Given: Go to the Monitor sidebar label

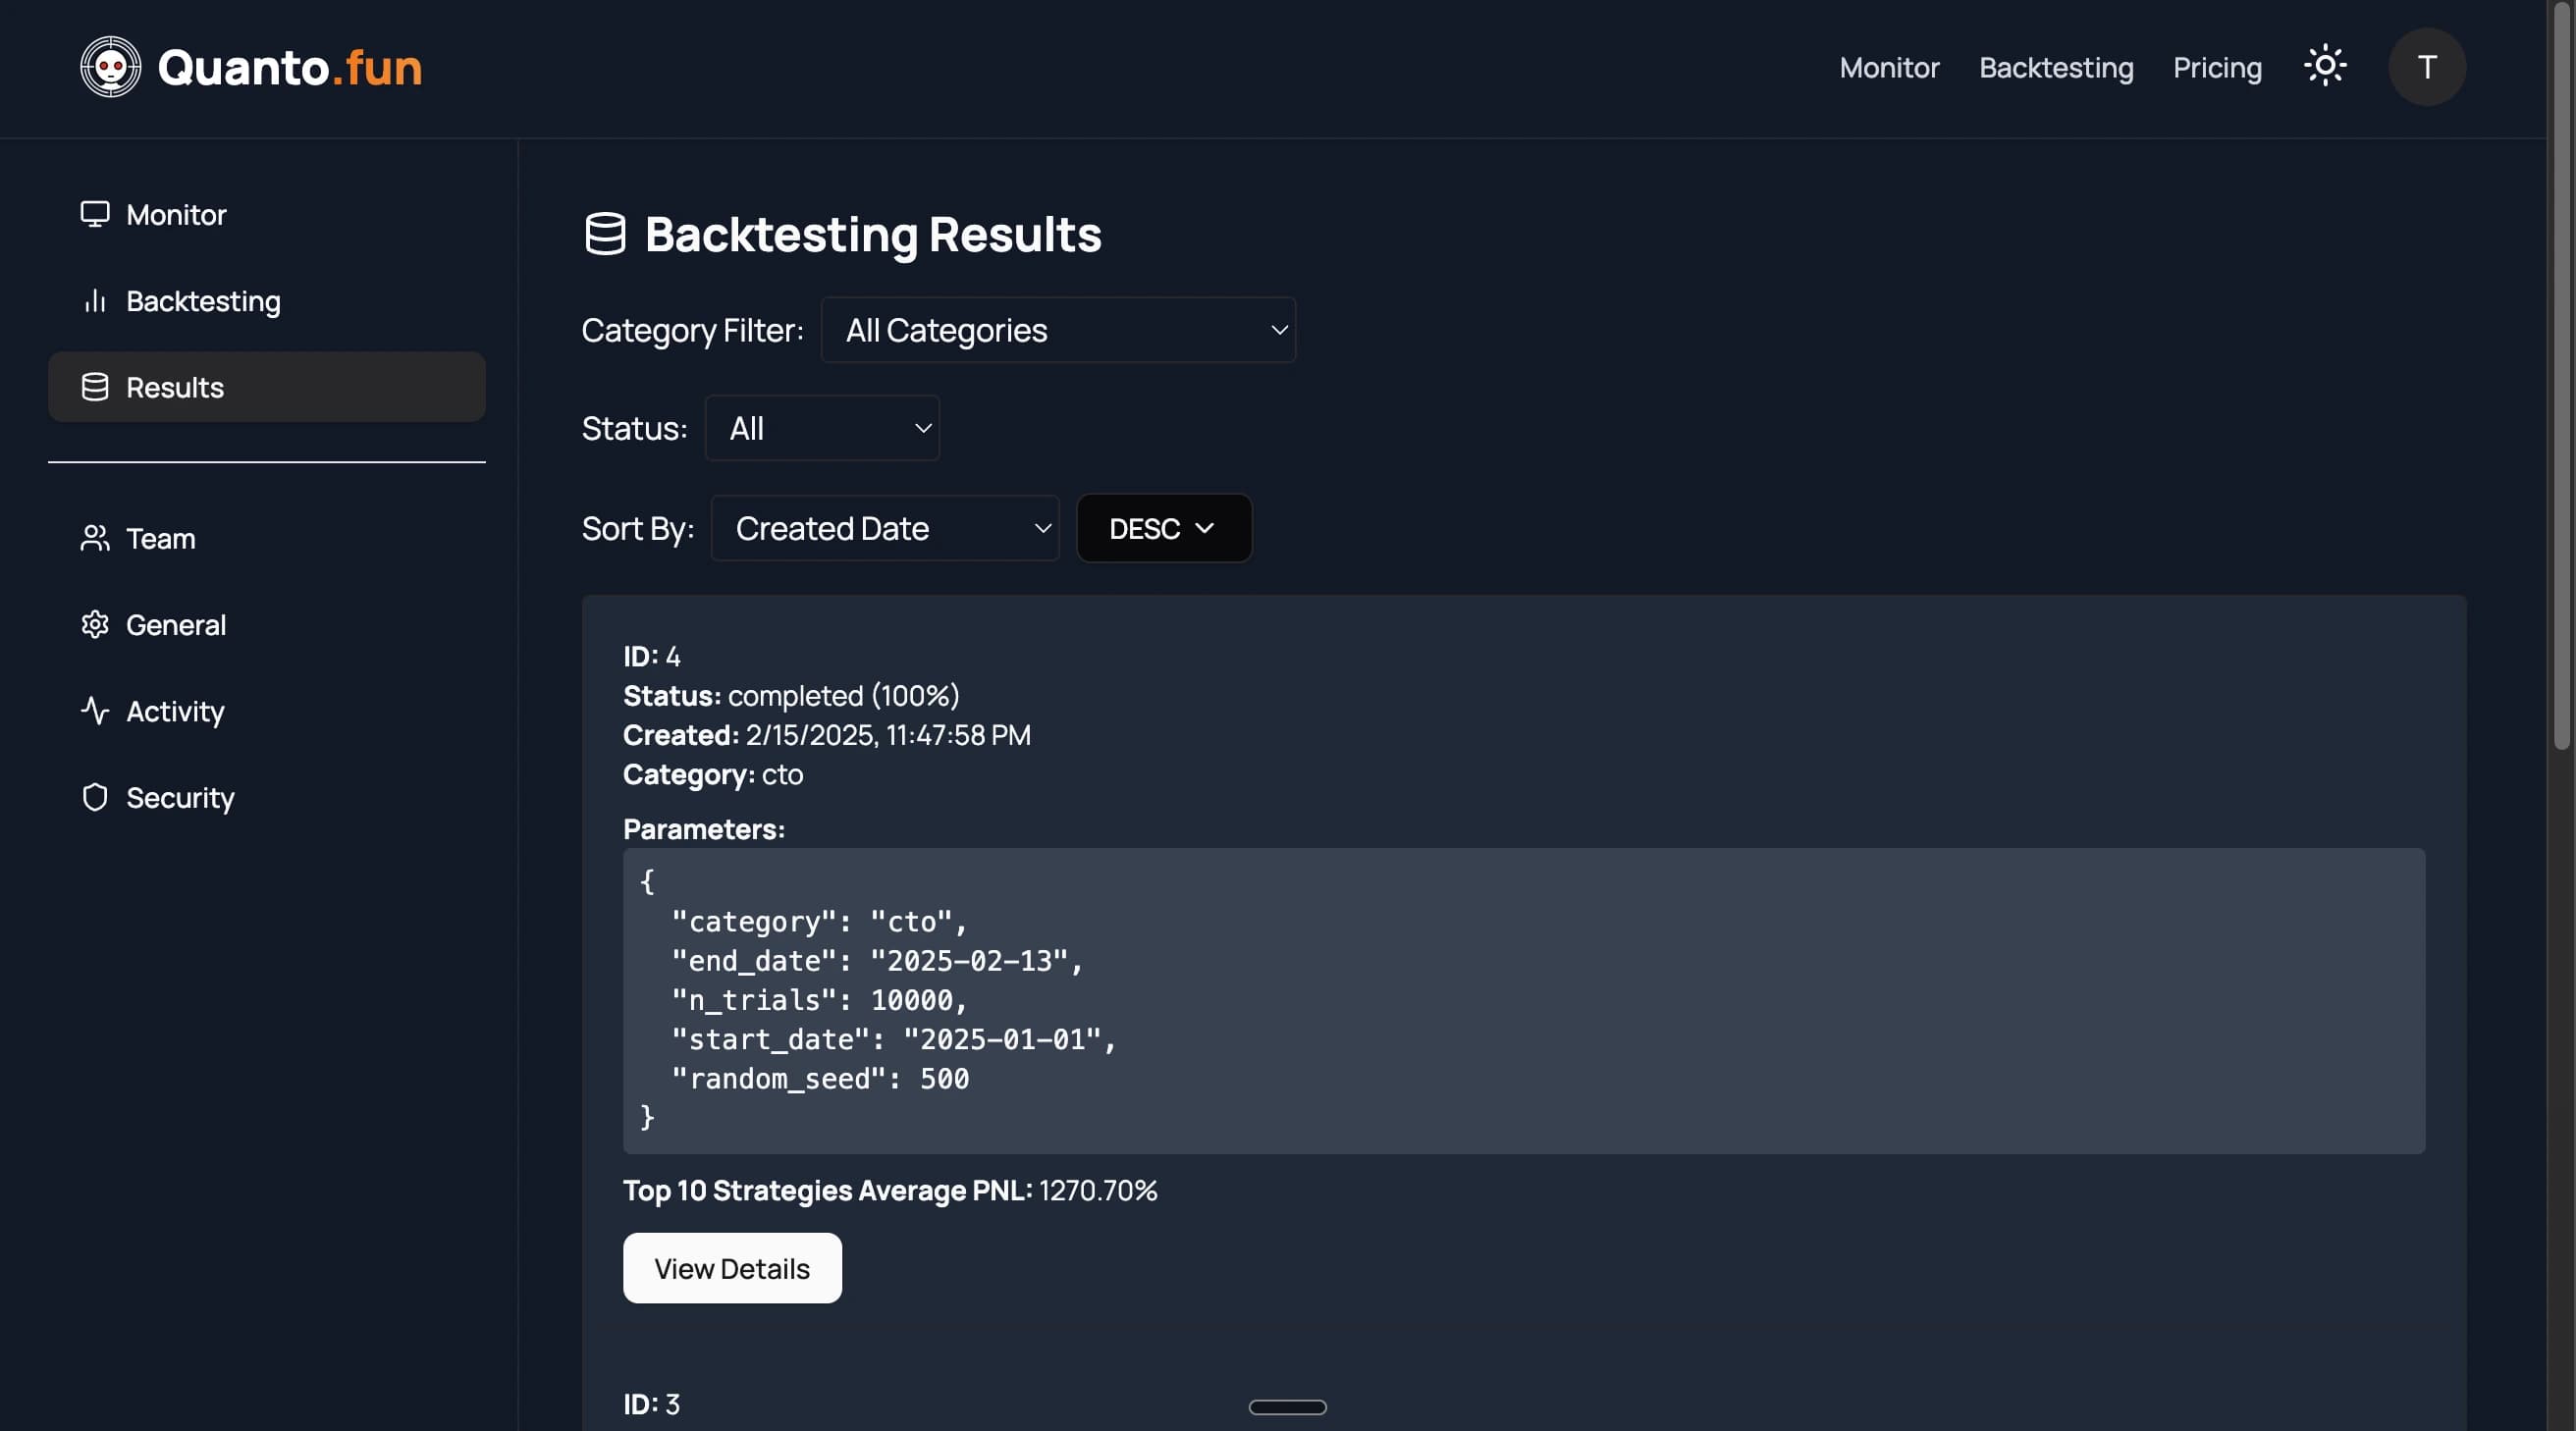Looking at the screenshot, I should click(x=176, y=214).
